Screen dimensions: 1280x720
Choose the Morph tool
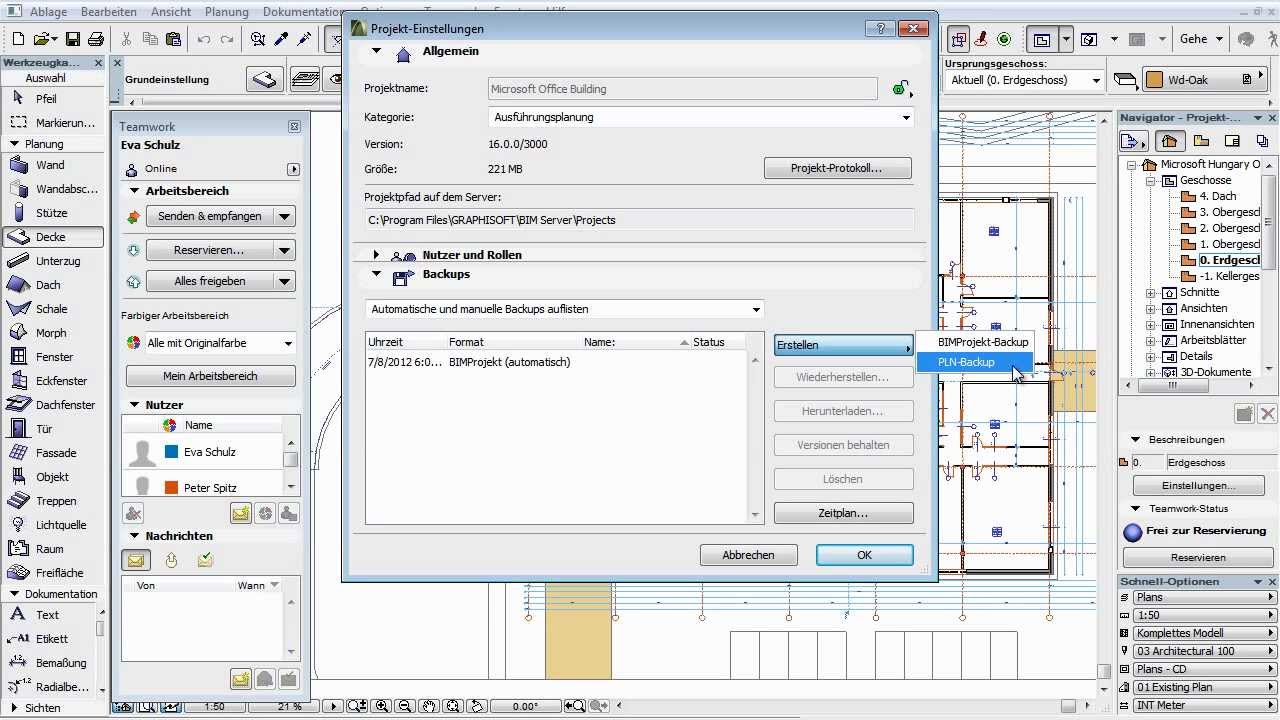point(53,333)
